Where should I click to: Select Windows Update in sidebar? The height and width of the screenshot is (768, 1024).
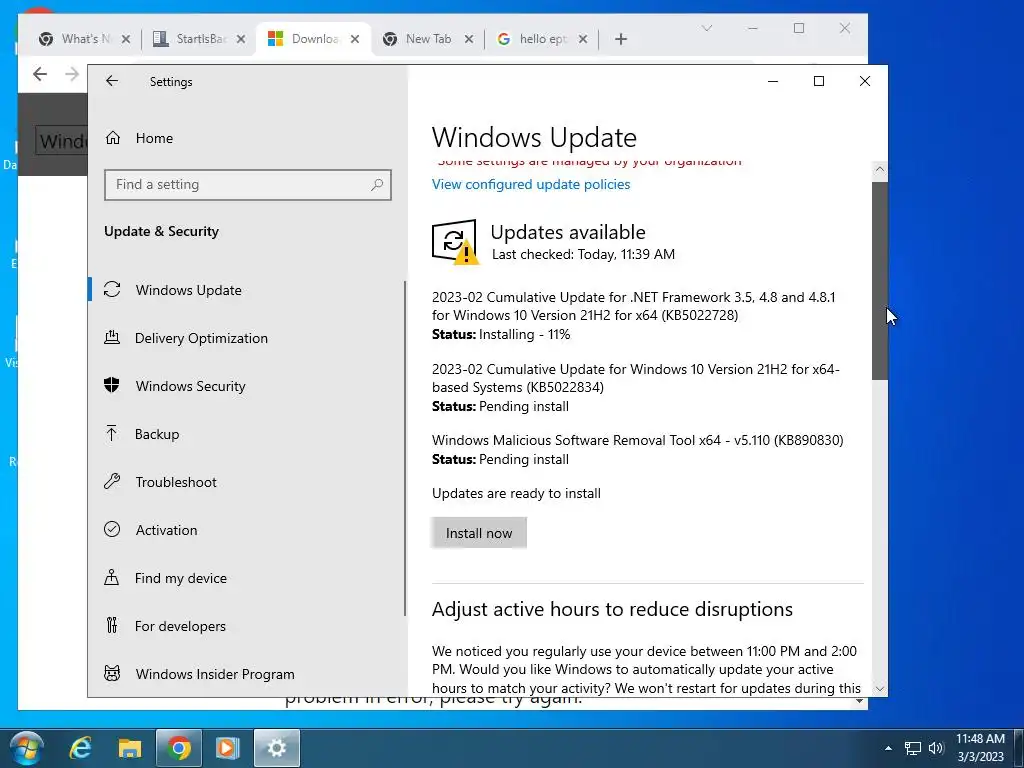(189, 290)
